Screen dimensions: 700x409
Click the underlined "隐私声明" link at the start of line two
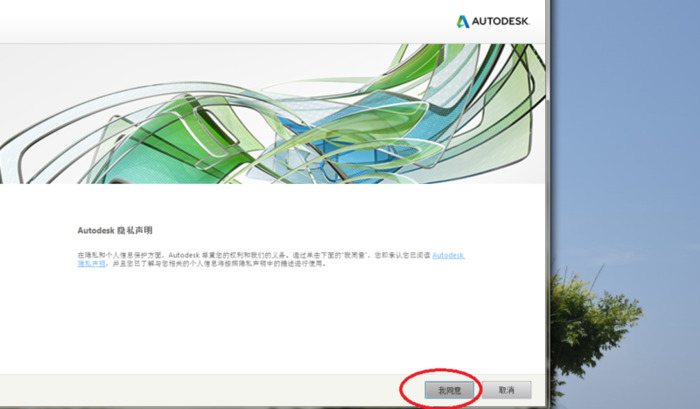(x=91, y=265)
